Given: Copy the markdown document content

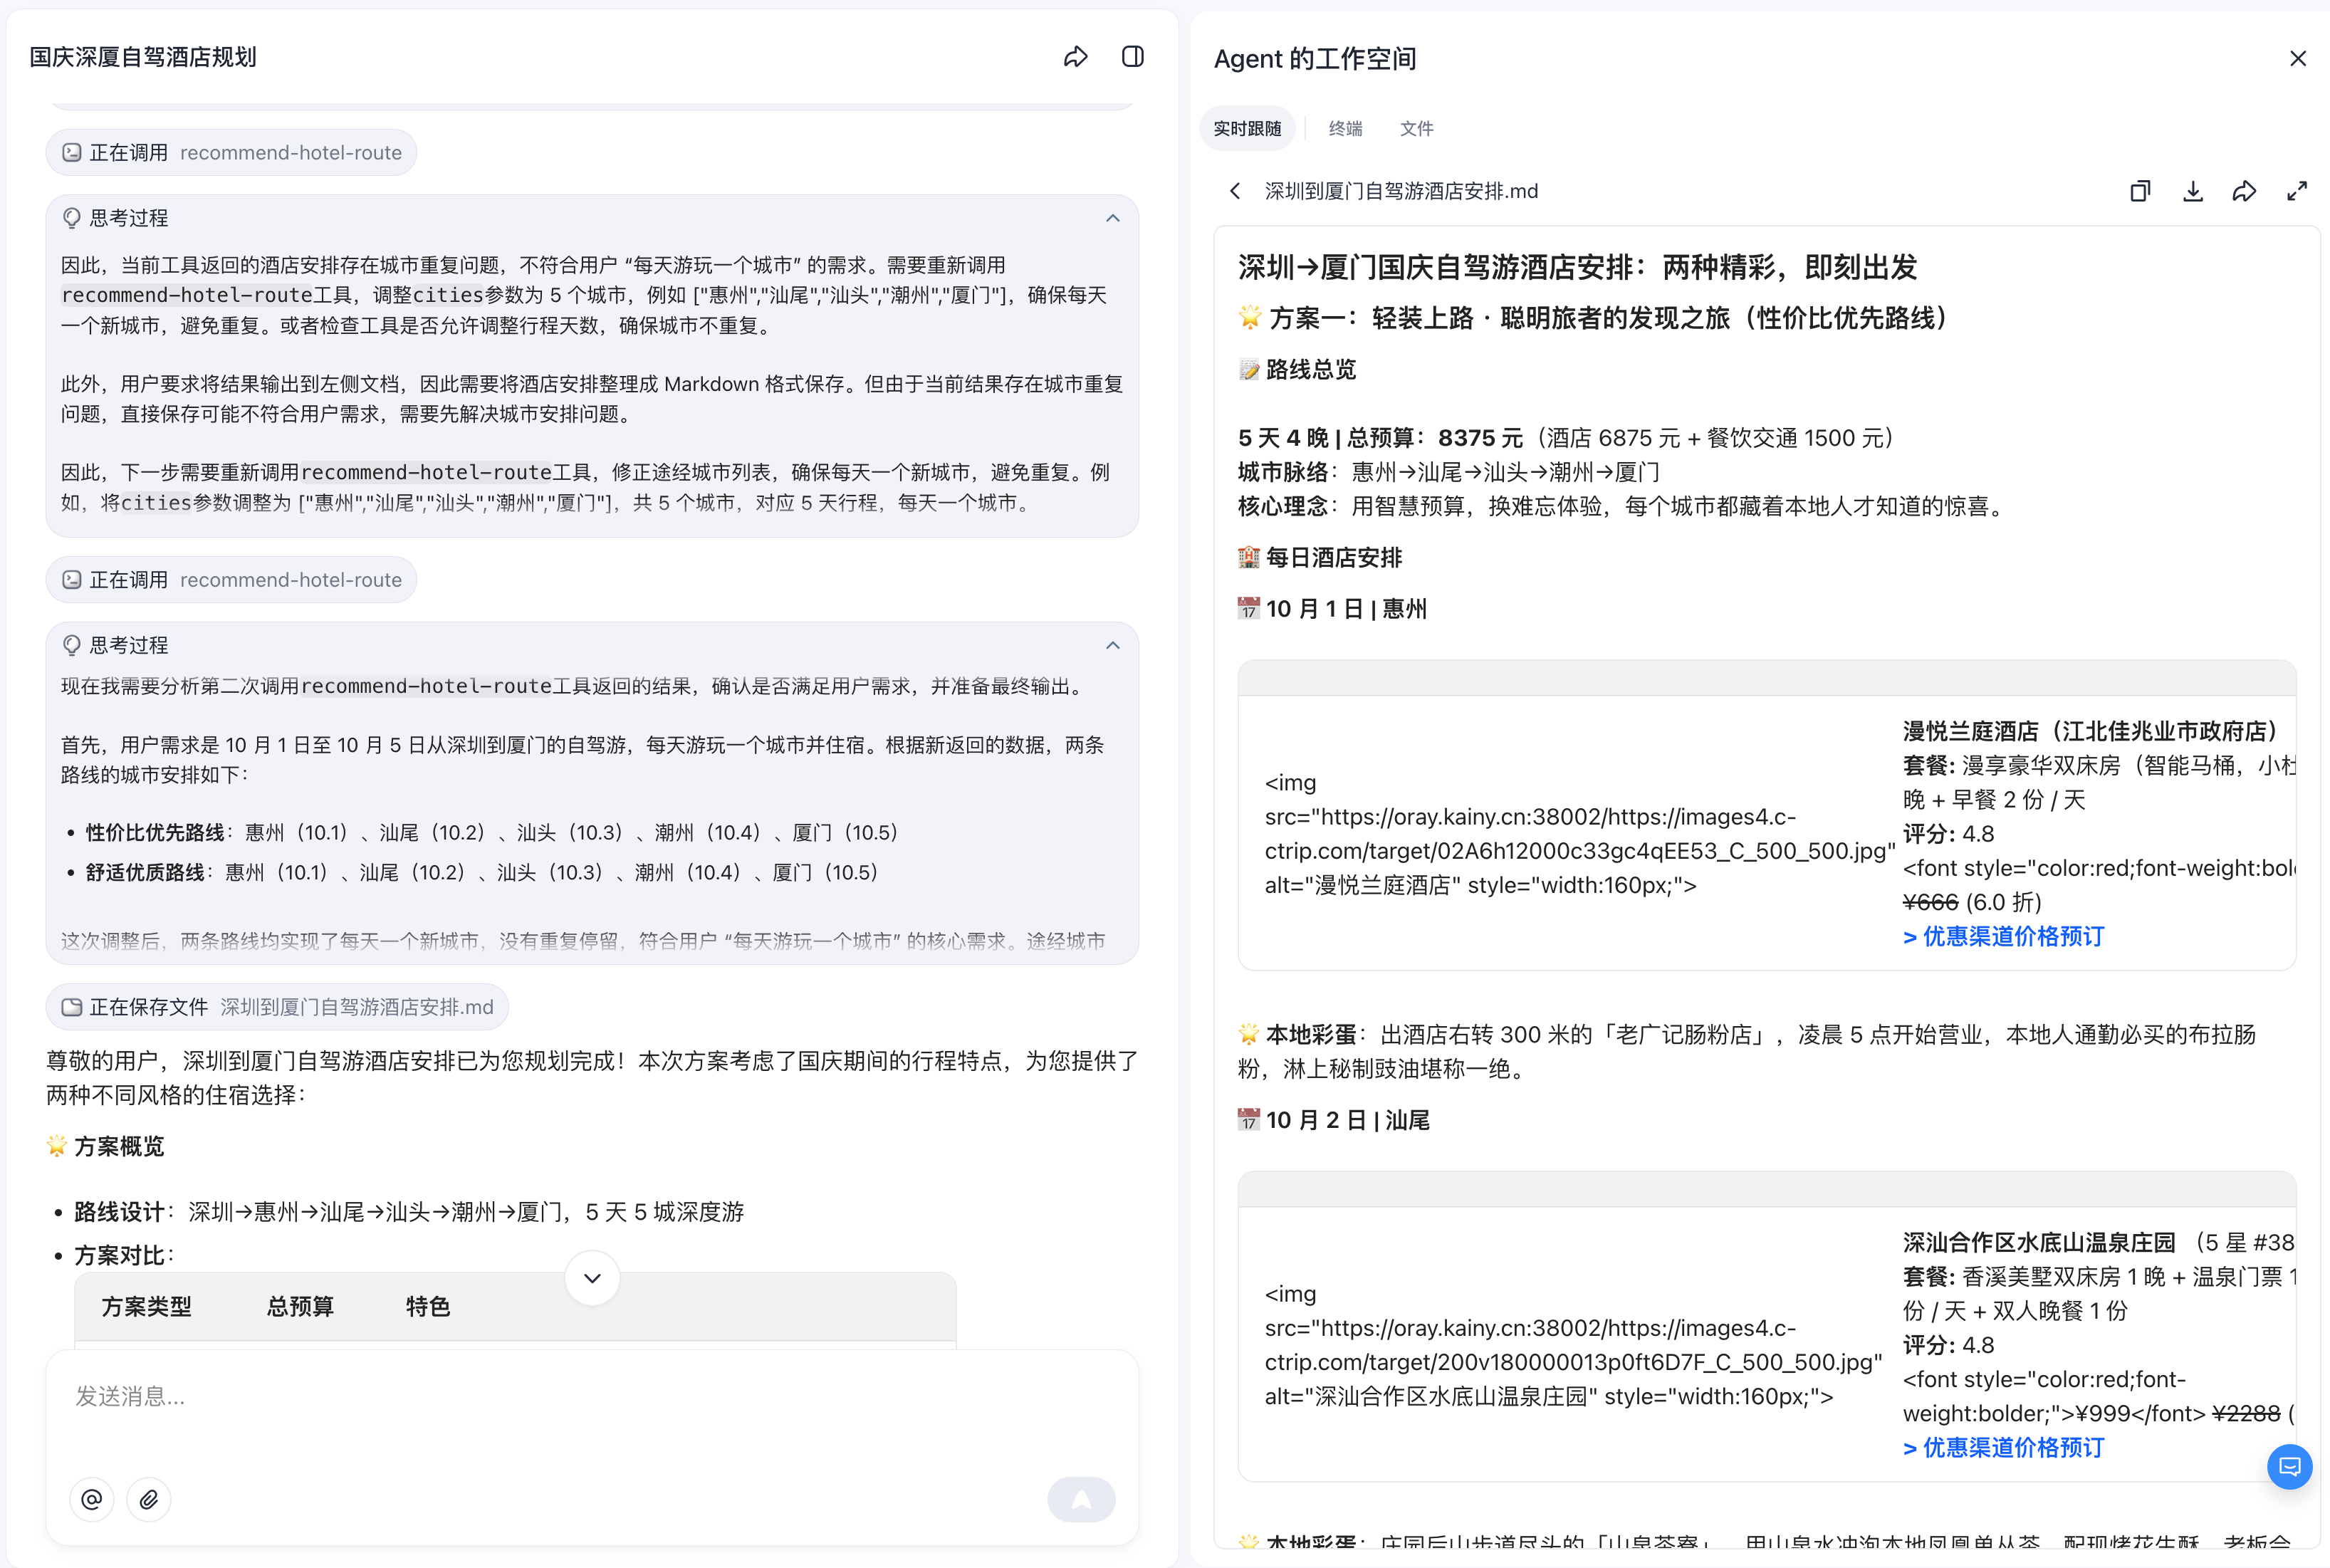Looking at the screenshot, I should click(2140, 191).
